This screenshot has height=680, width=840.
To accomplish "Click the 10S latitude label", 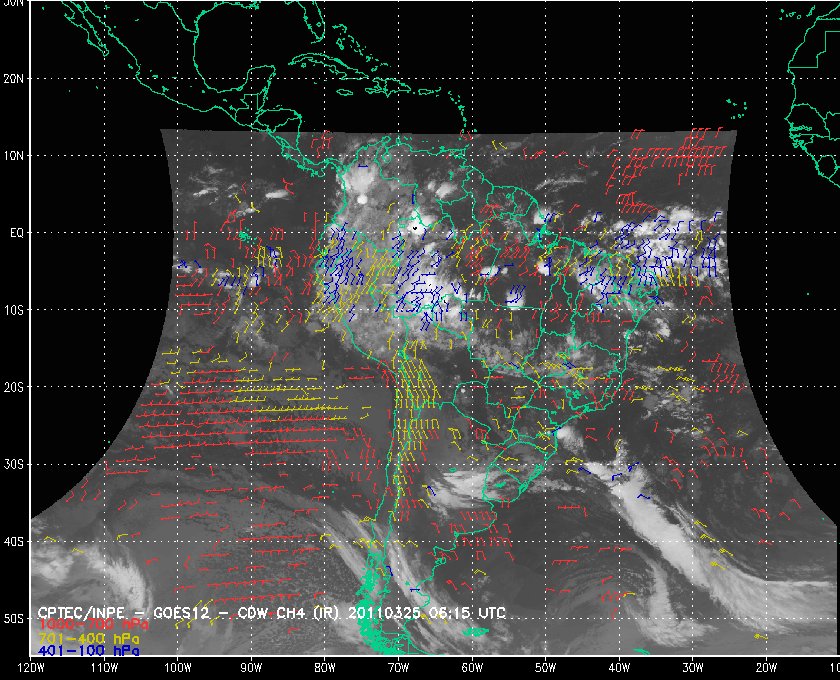I will [13, 310].
